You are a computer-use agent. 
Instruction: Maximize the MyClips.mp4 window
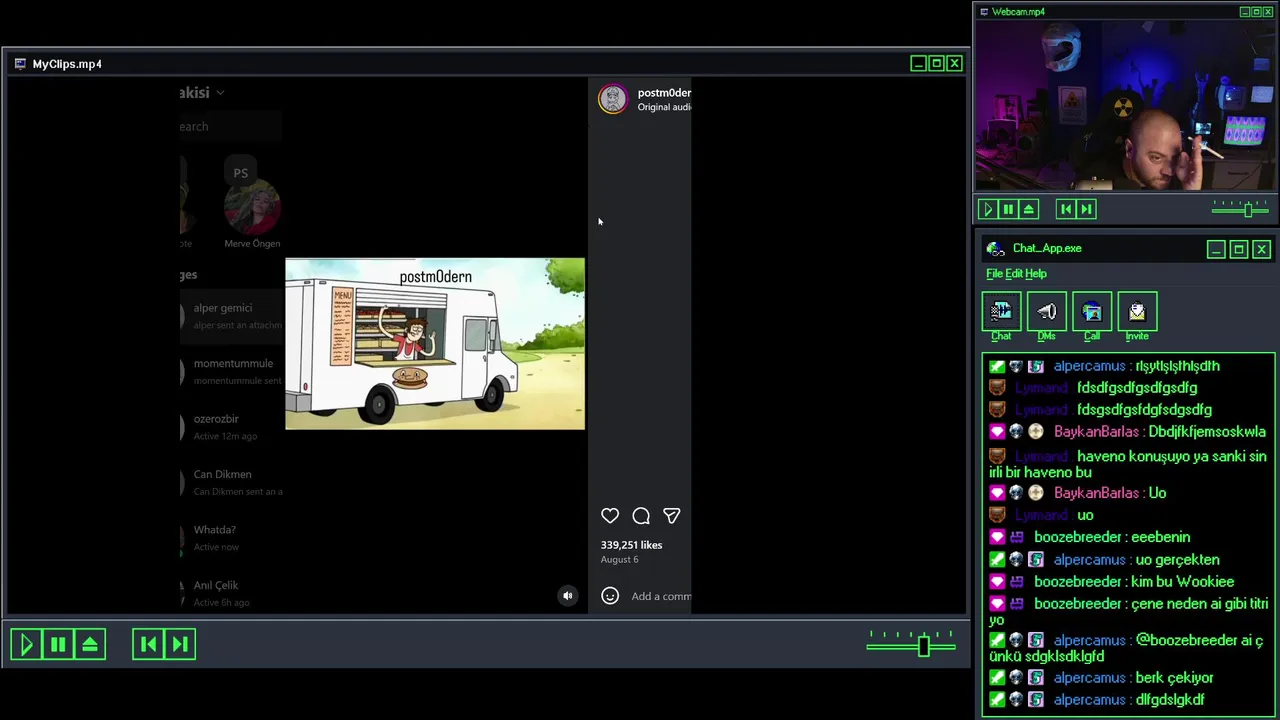click(937, 64)
